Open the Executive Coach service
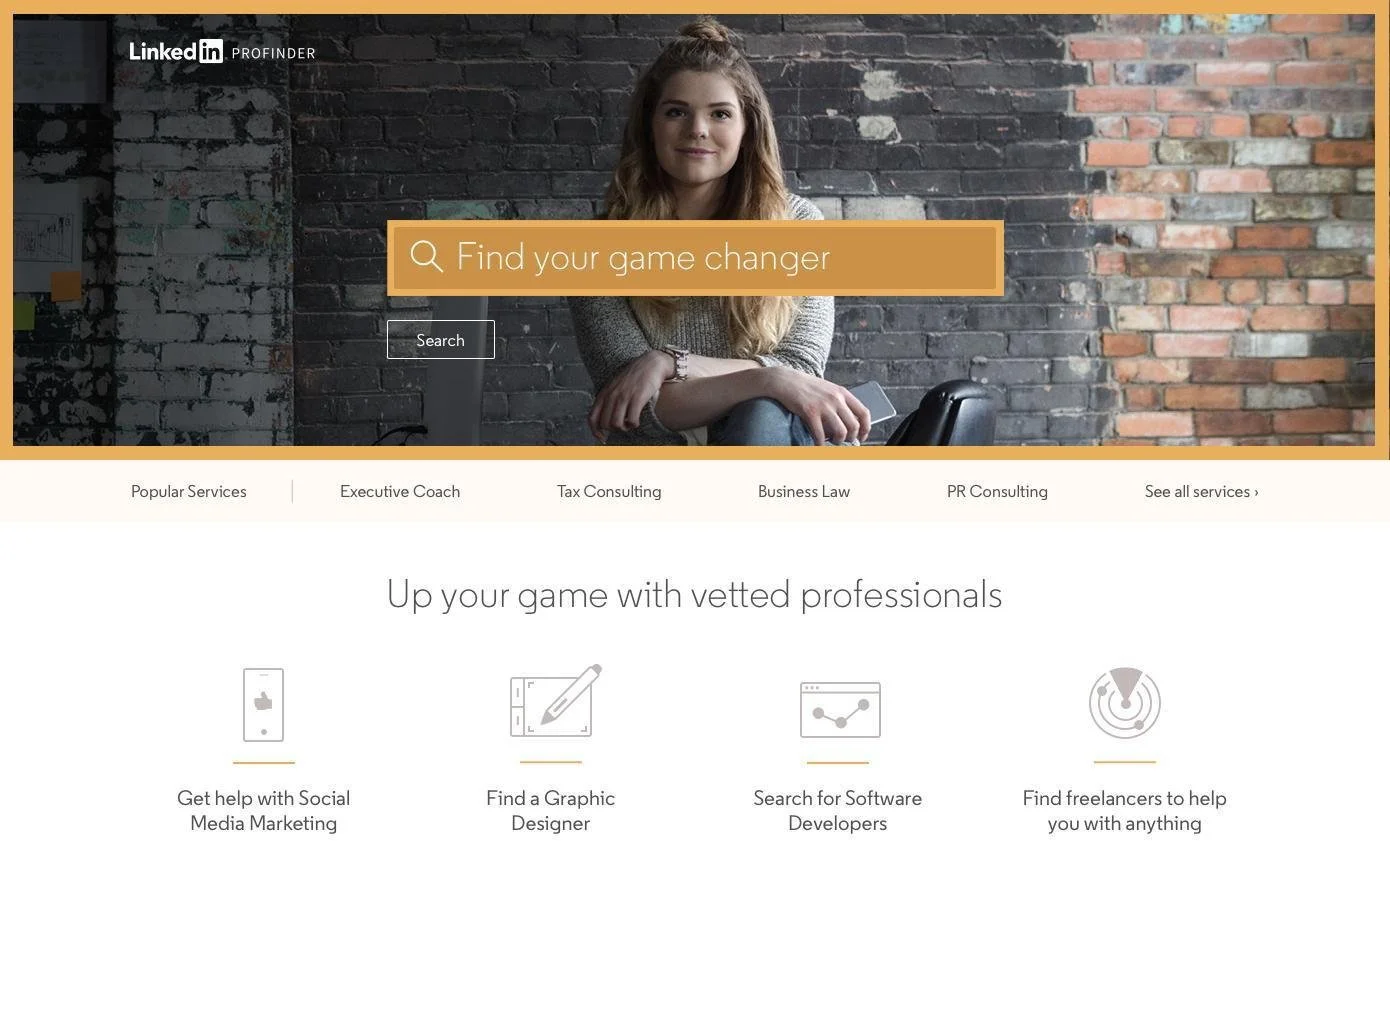 tap(400, 491)
